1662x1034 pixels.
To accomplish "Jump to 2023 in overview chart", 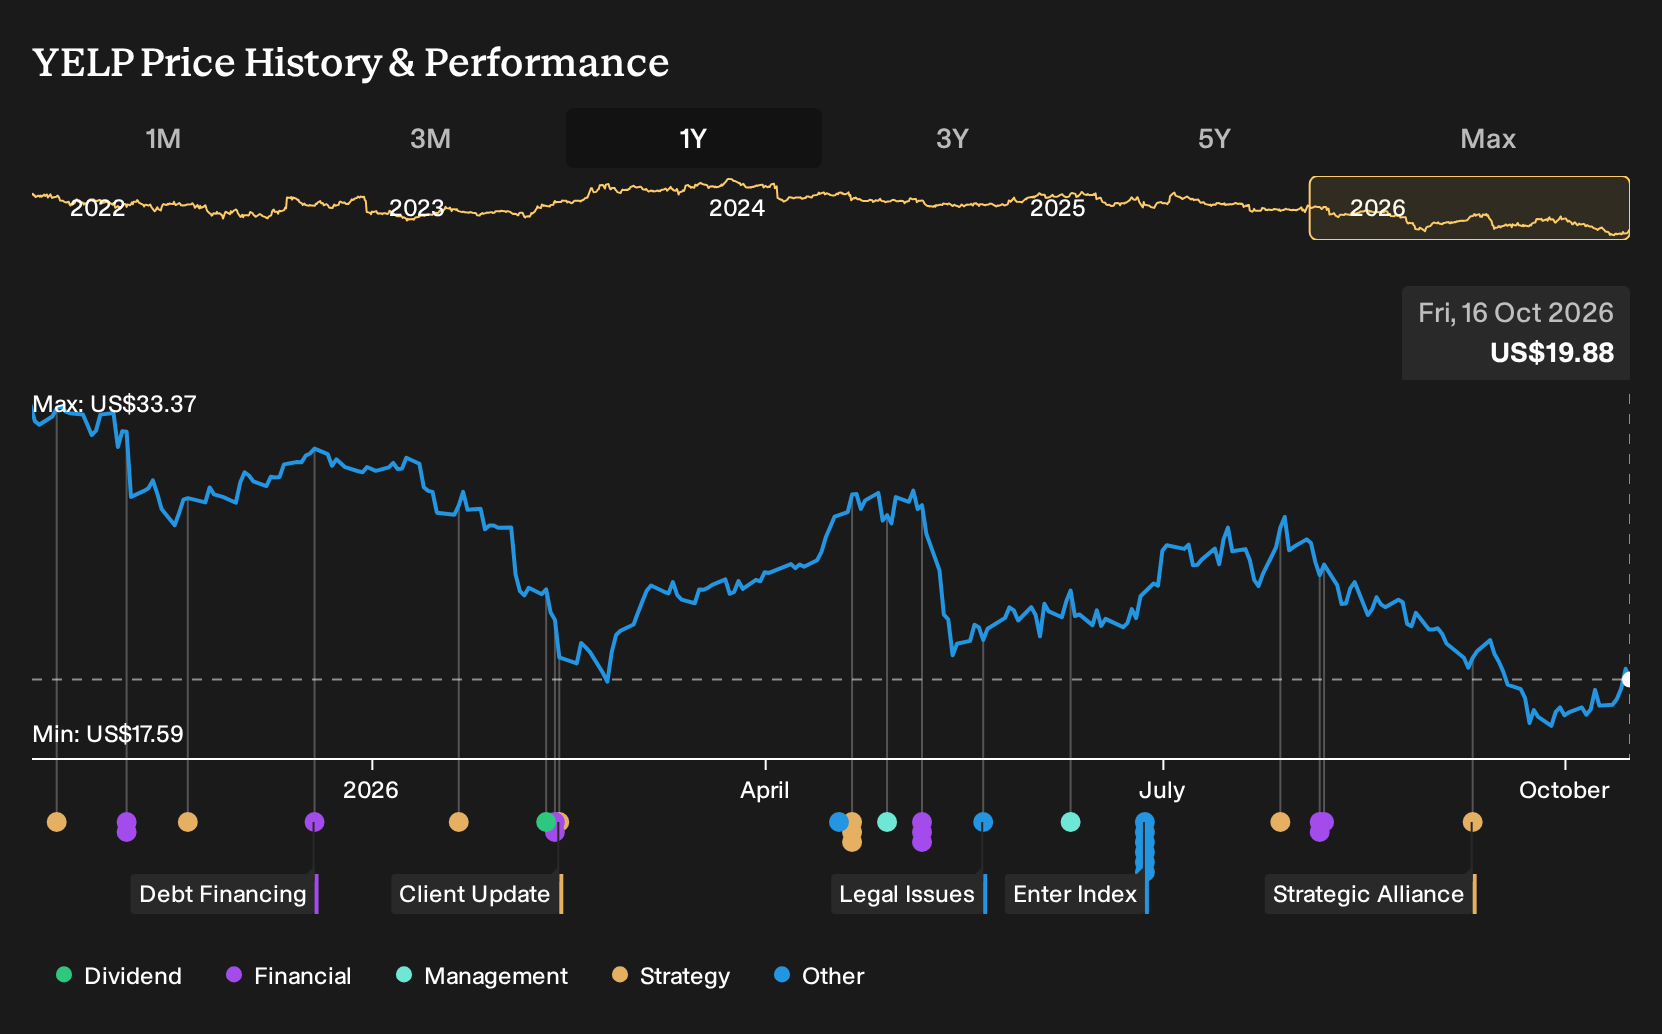I will tap(416, 208).
